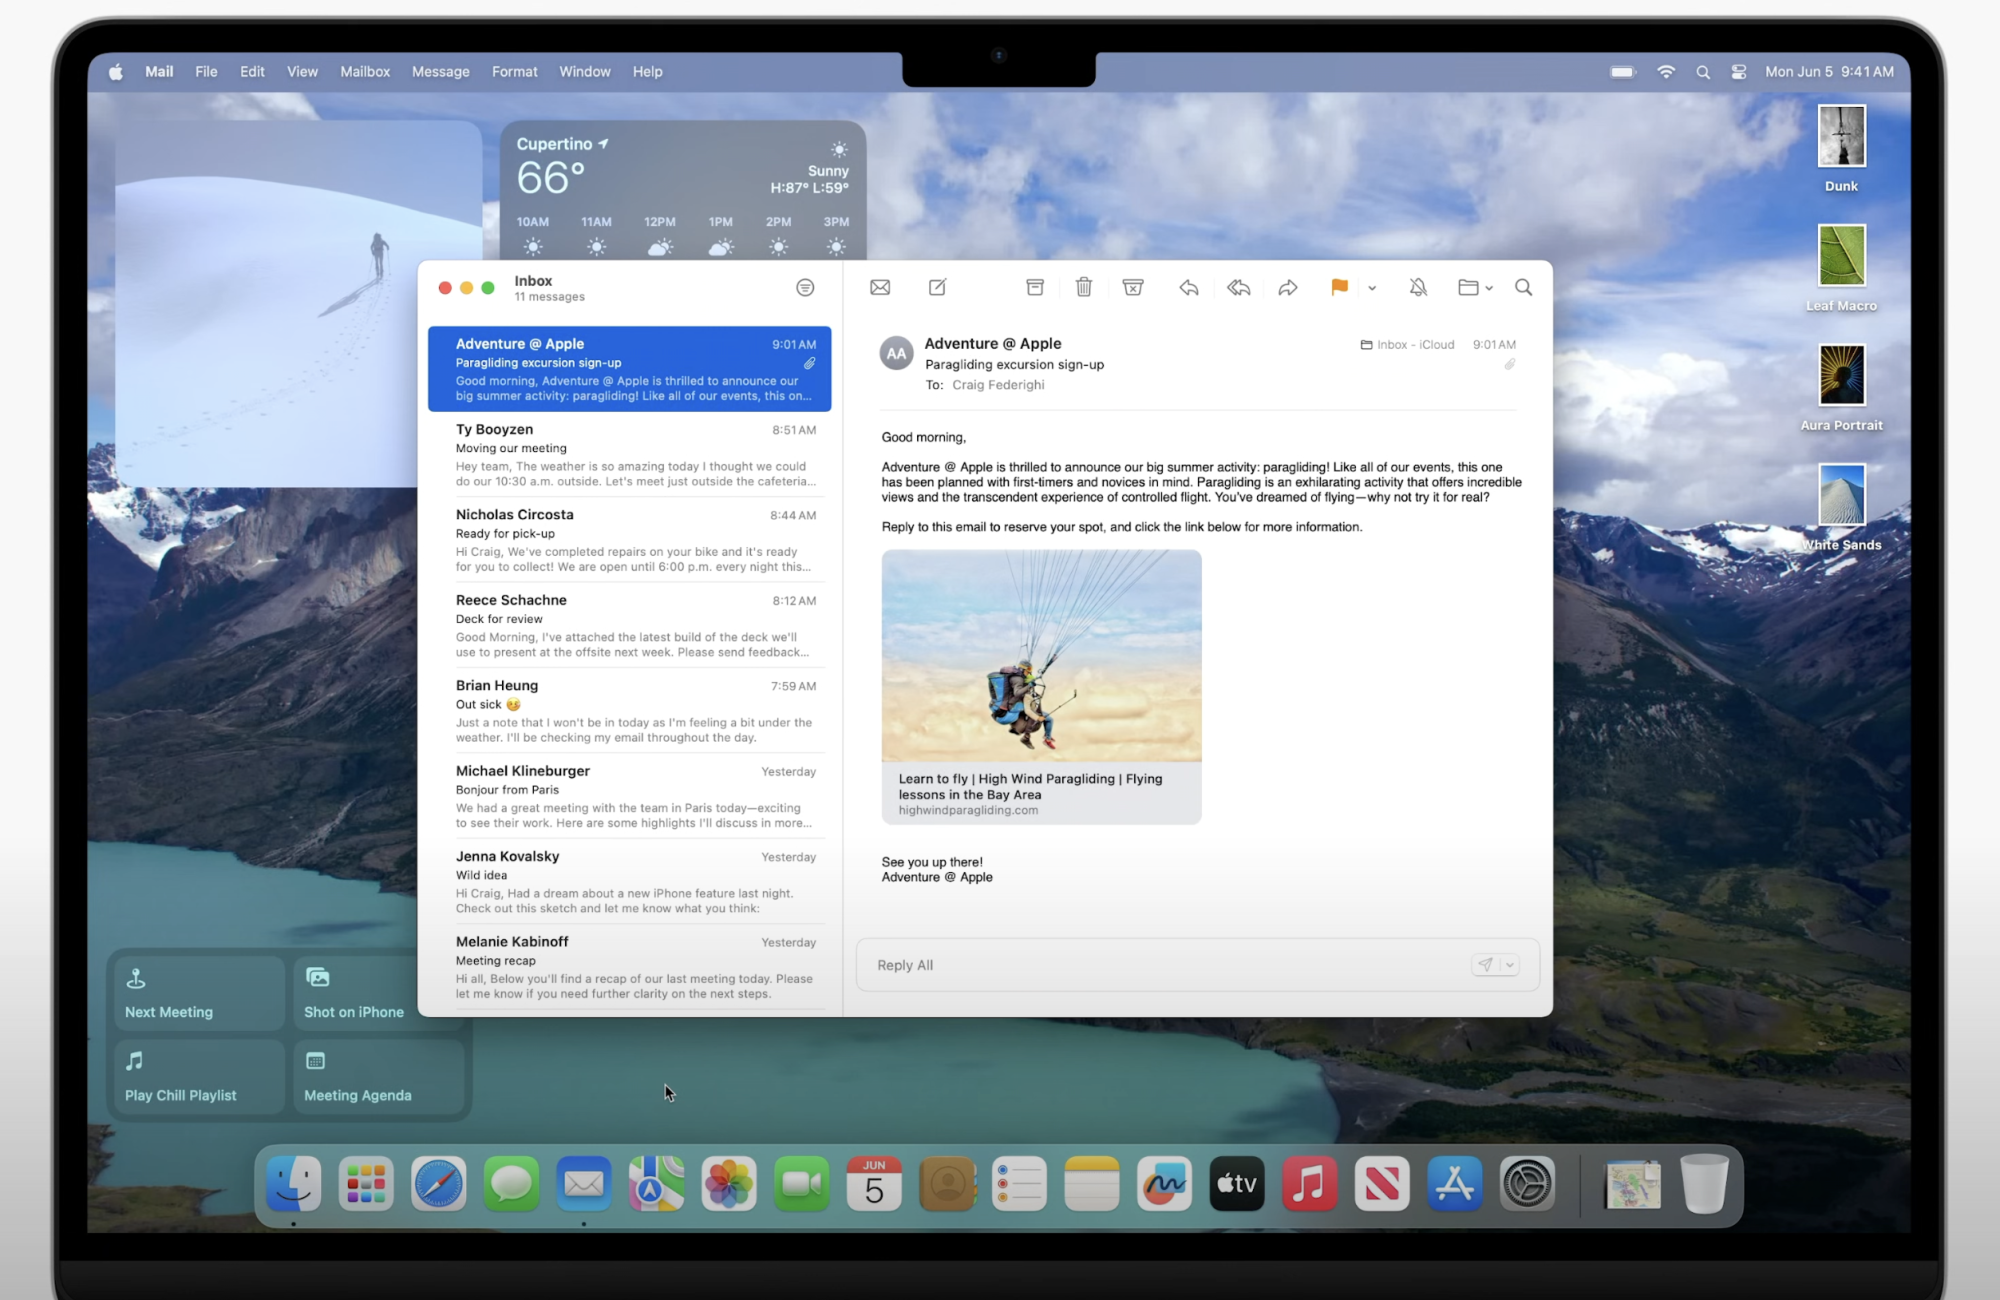This screenshot has width=2000, height=1300.
Task: Forward the message with arrow icon
Action: pos(1287,288)
